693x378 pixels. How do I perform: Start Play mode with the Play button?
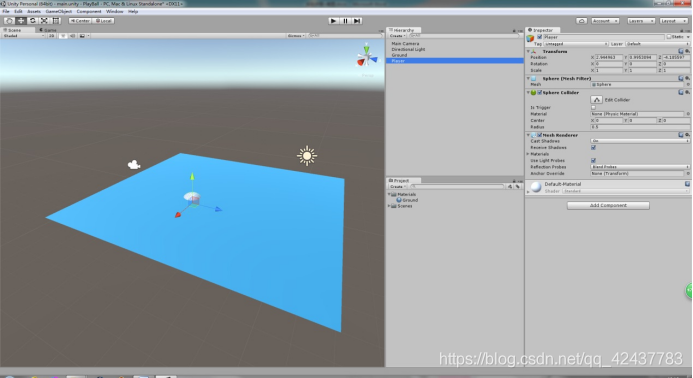pyautogui.click(x=334, y=21)
